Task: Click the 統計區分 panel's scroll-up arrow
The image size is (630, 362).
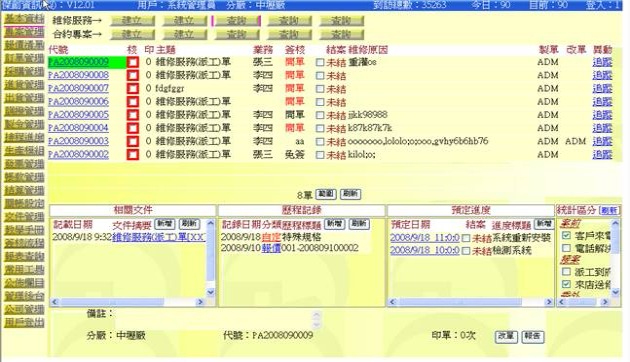Action: point(616,223)
